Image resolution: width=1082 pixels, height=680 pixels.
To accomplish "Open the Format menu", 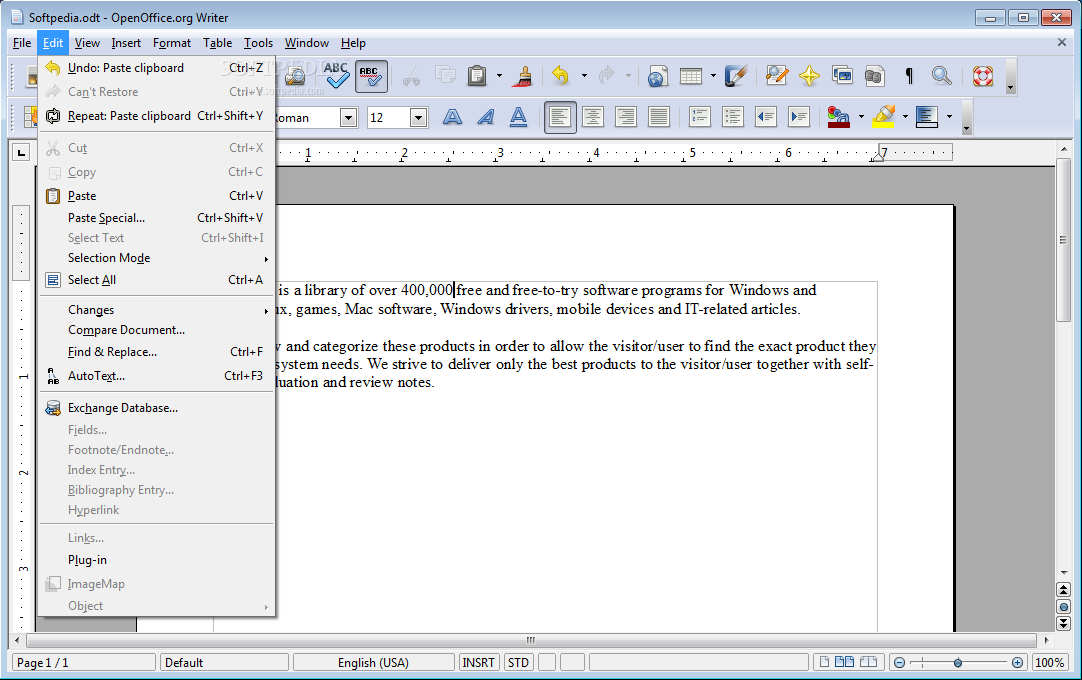I will tap(172, 43).
